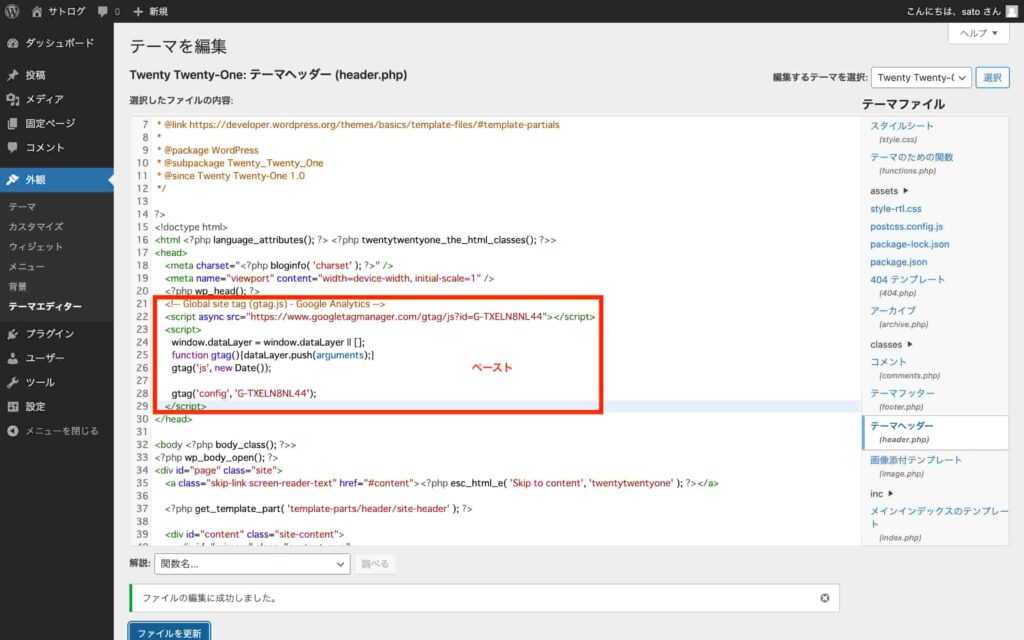Open package.json file
Image resolution: width=1024 pixels, height=640 pixels.
[x=899, y=262]
